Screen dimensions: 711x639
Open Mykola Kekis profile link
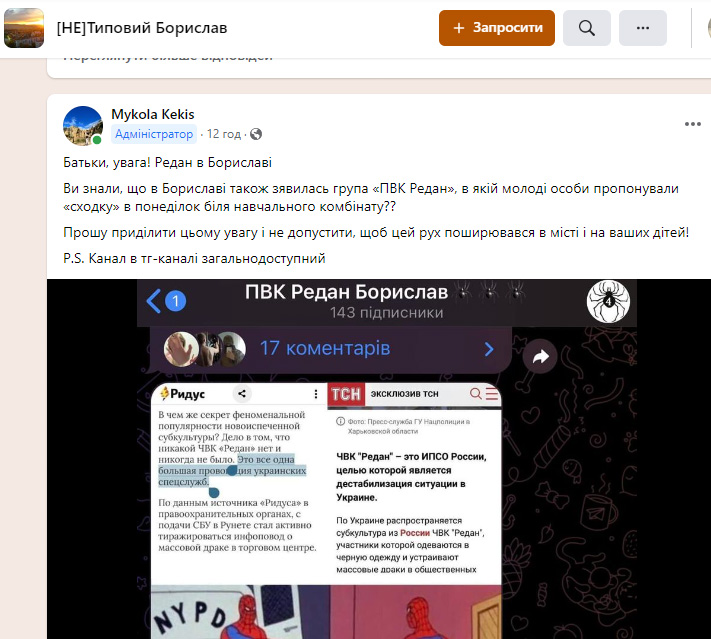pyautogui.click(x=153, y=114)
